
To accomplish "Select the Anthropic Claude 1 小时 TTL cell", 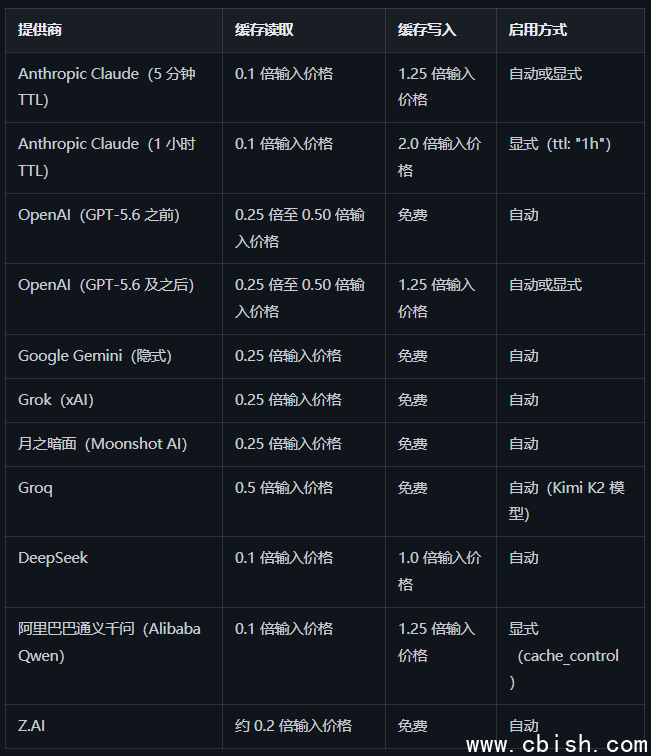I will (x=113, y=158).
